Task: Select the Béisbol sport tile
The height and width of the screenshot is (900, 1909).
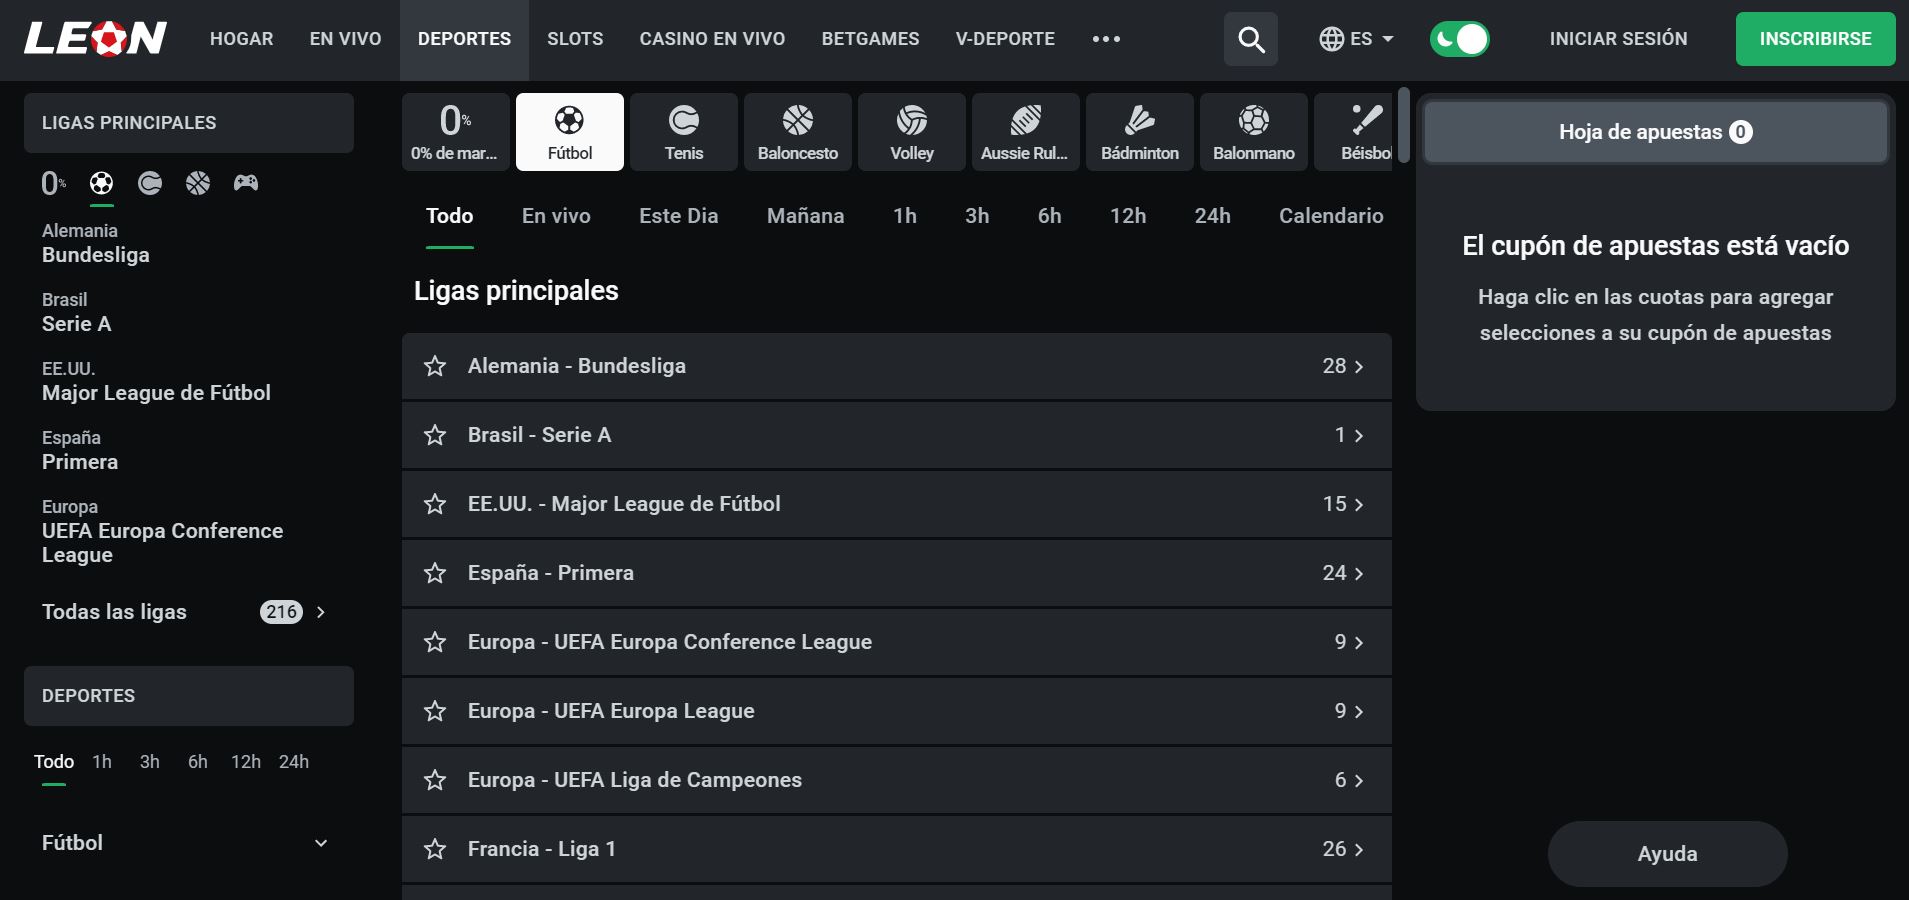Action: point(1353,132)
